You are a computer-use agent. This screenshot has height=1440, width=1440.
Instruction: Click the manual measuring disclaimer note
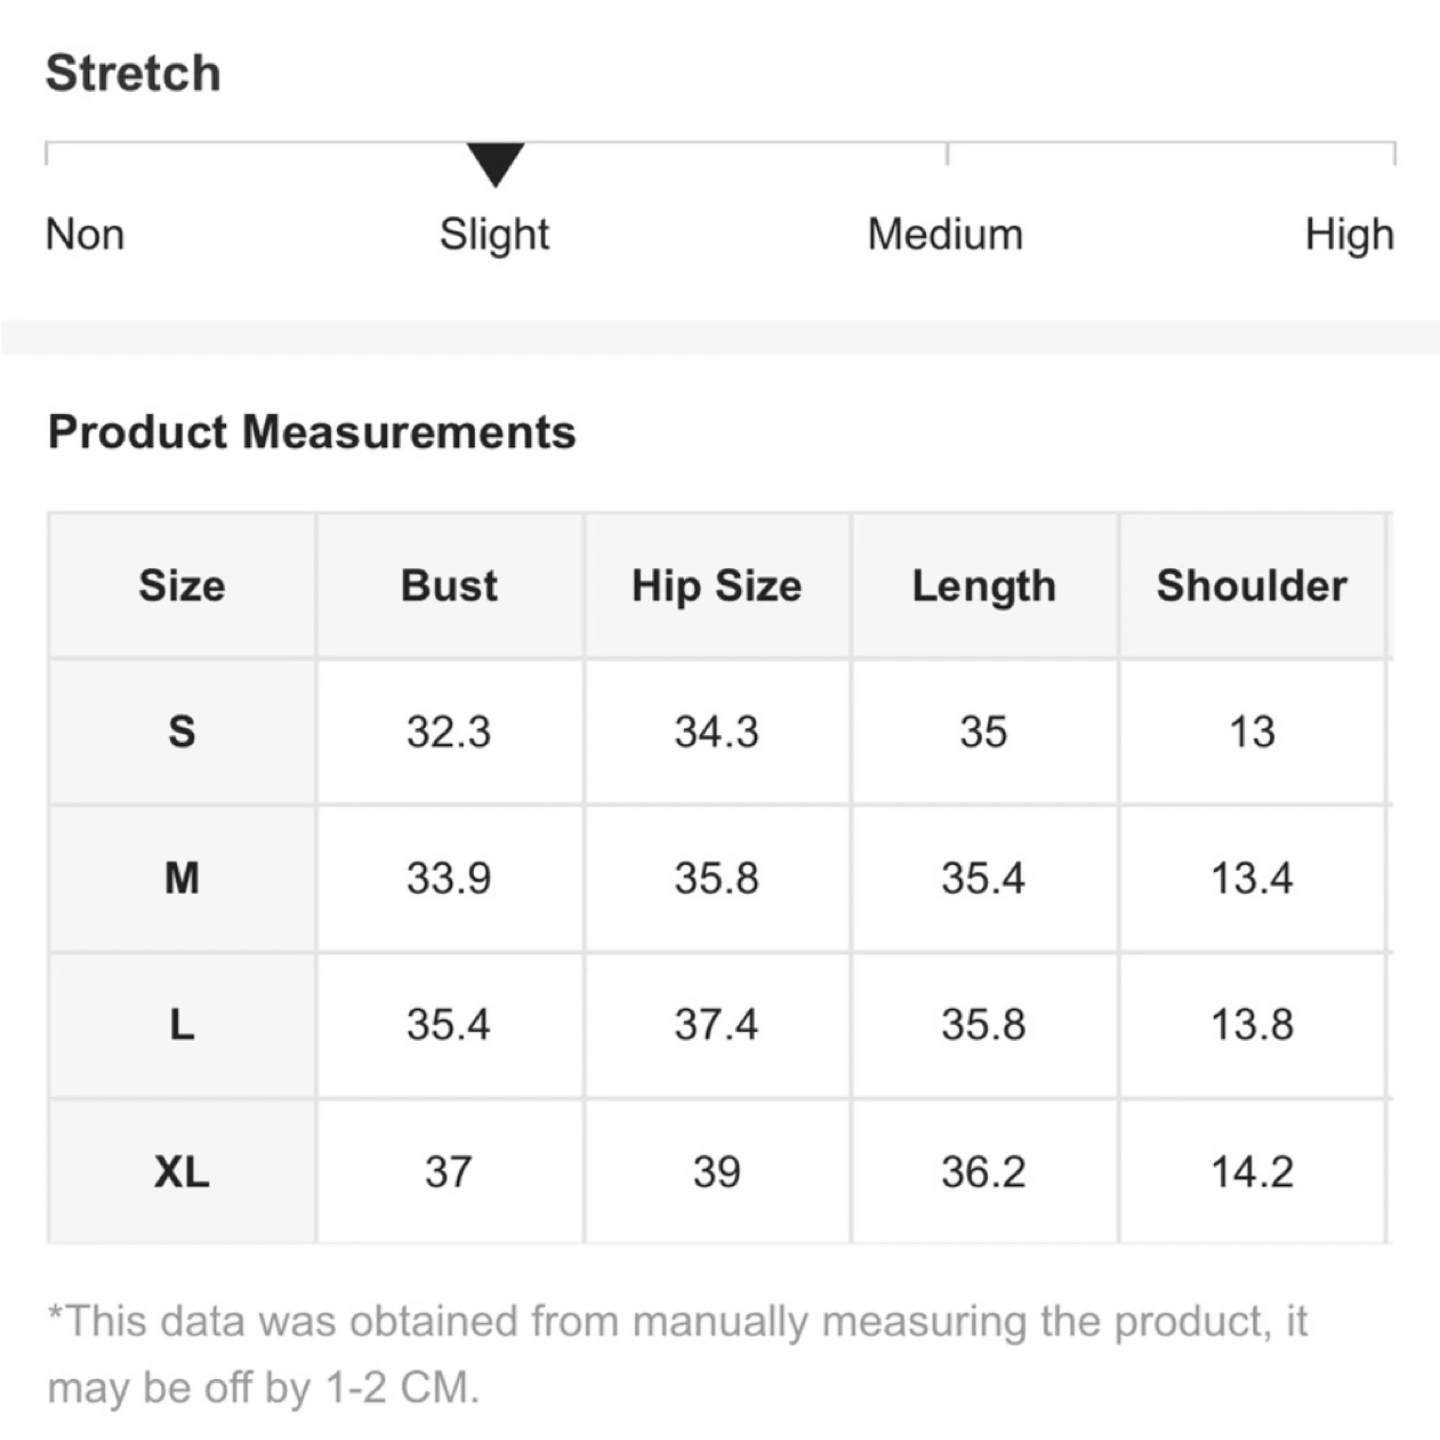pos(677,1354)
